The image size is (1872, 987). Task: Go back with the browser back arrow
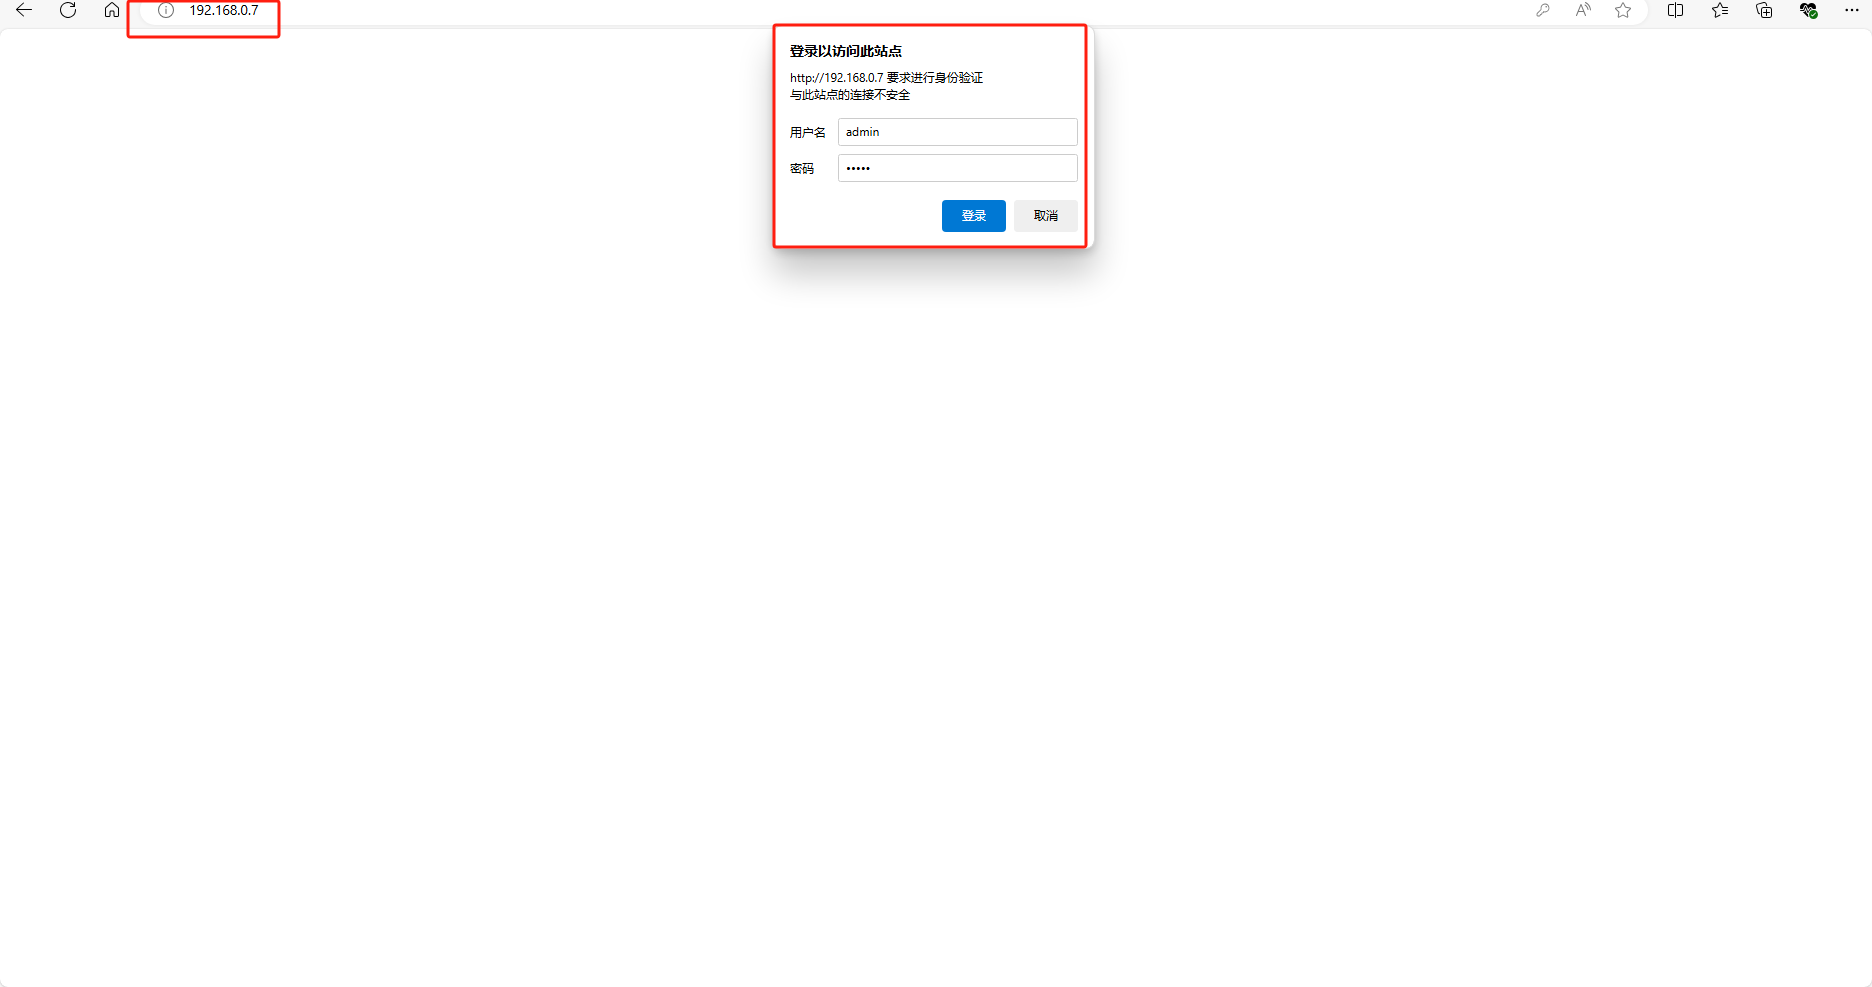24,10
